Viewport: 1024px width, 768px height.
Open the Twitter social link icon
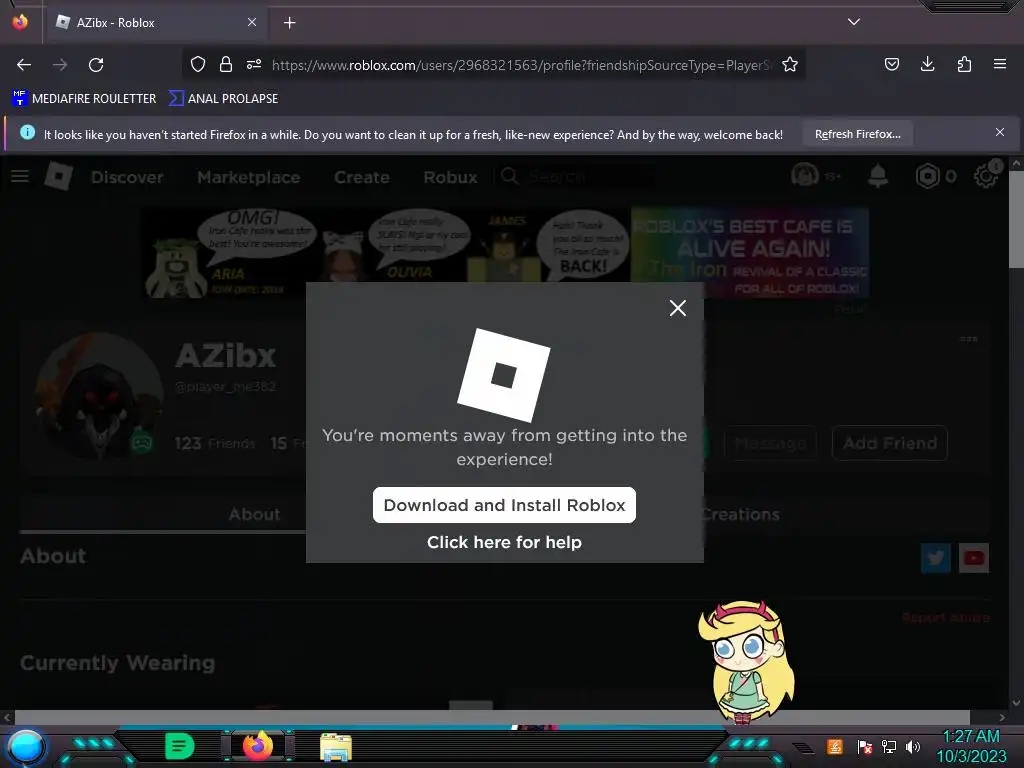936,558
